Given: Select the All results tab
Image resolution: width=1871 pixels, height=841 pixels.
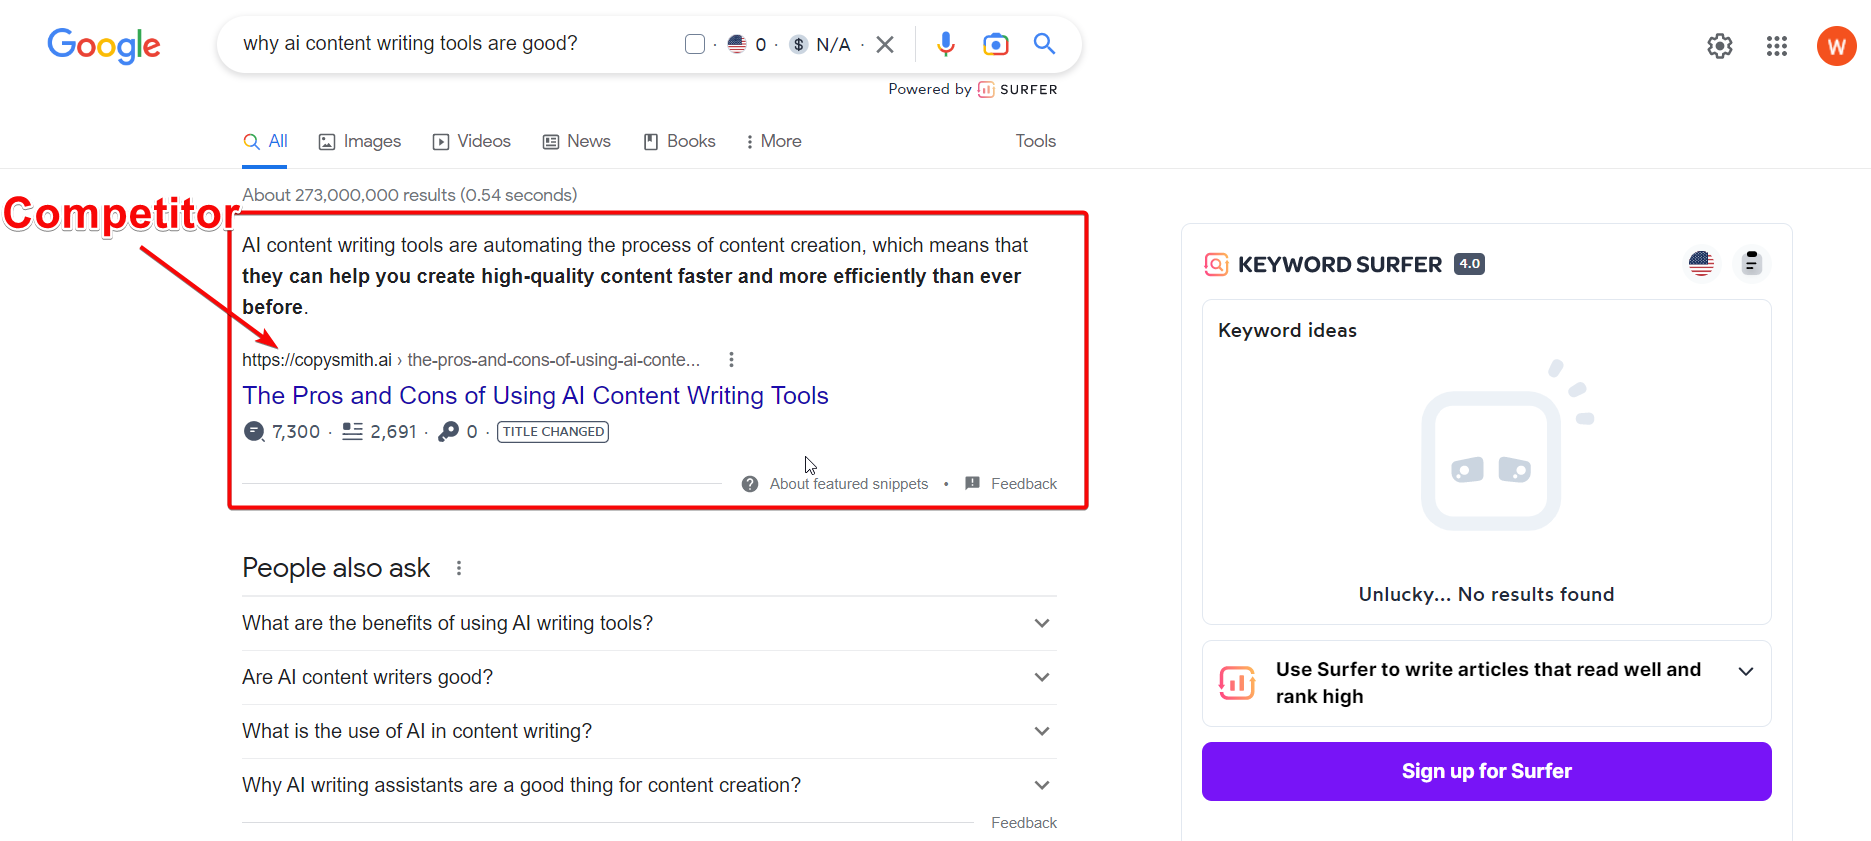Looking at the screenshot, I should coord(265,141).
